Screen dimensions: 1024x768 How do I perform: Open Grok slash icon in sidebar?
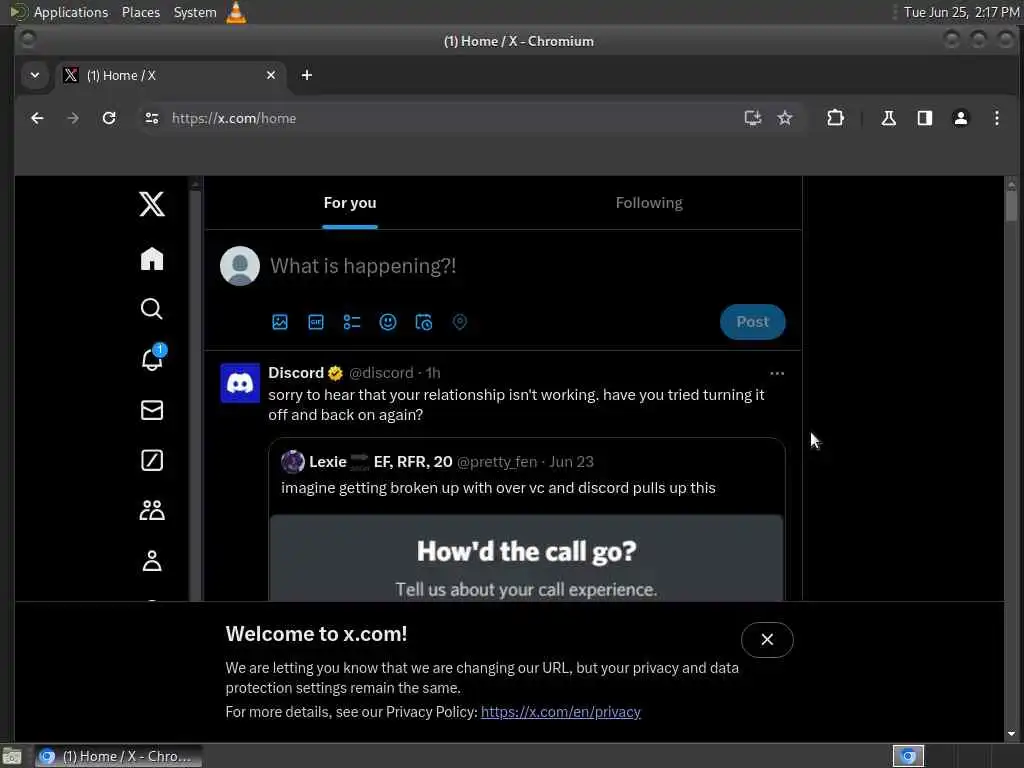coord(152,460)
